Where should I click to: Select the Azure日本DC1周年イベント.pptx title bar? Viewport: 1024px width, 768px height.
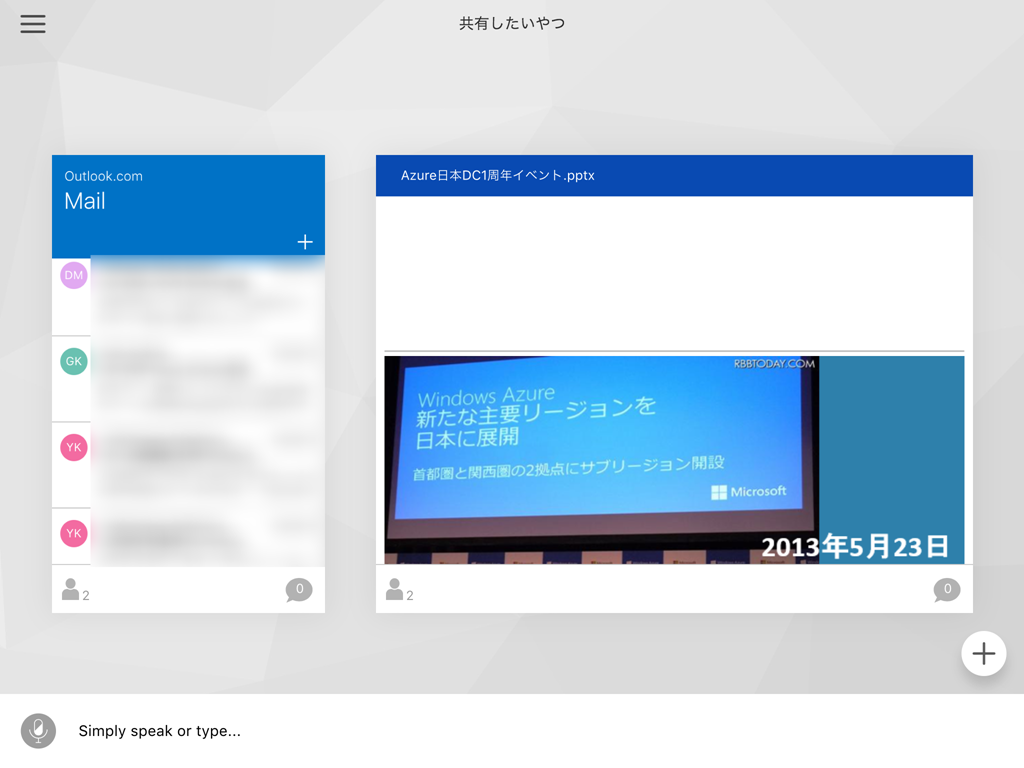pyautogui.click(x=674, y=175)
